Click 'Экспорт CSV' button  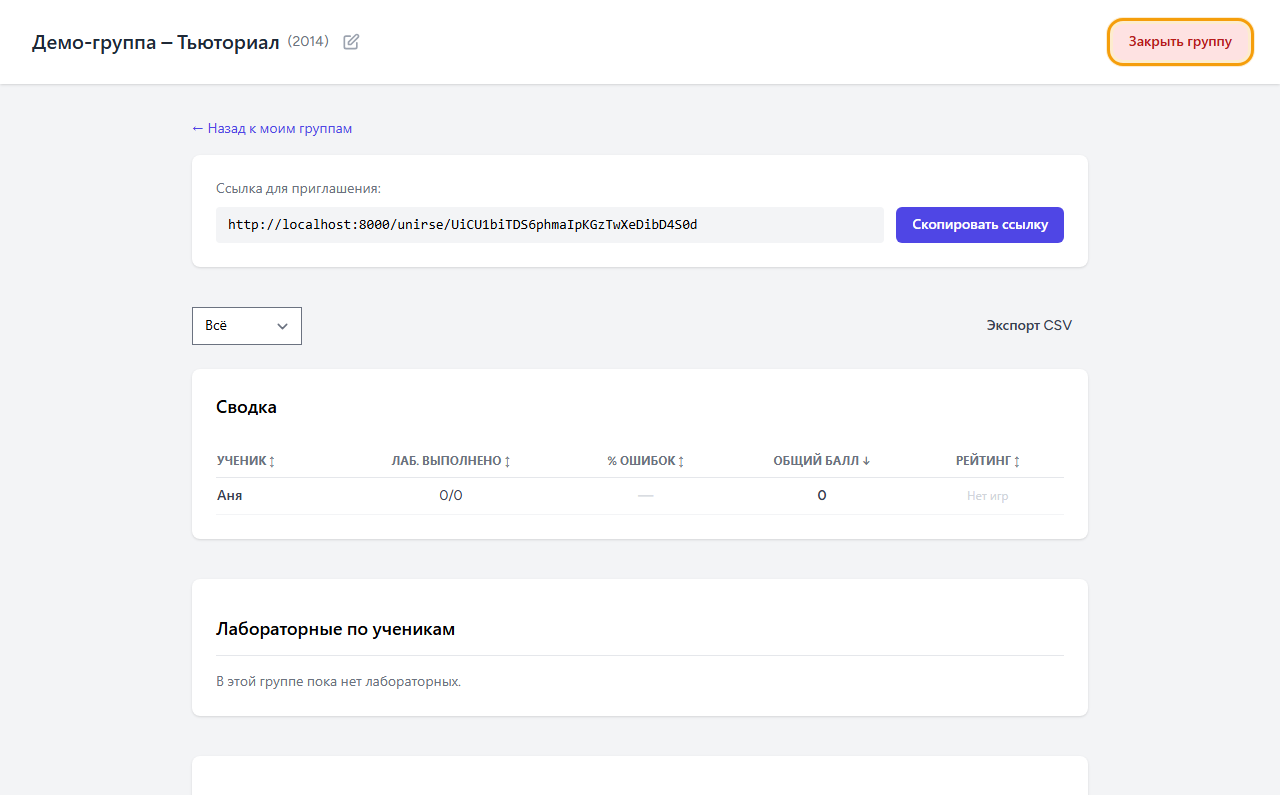click(x=1029, y=325)
